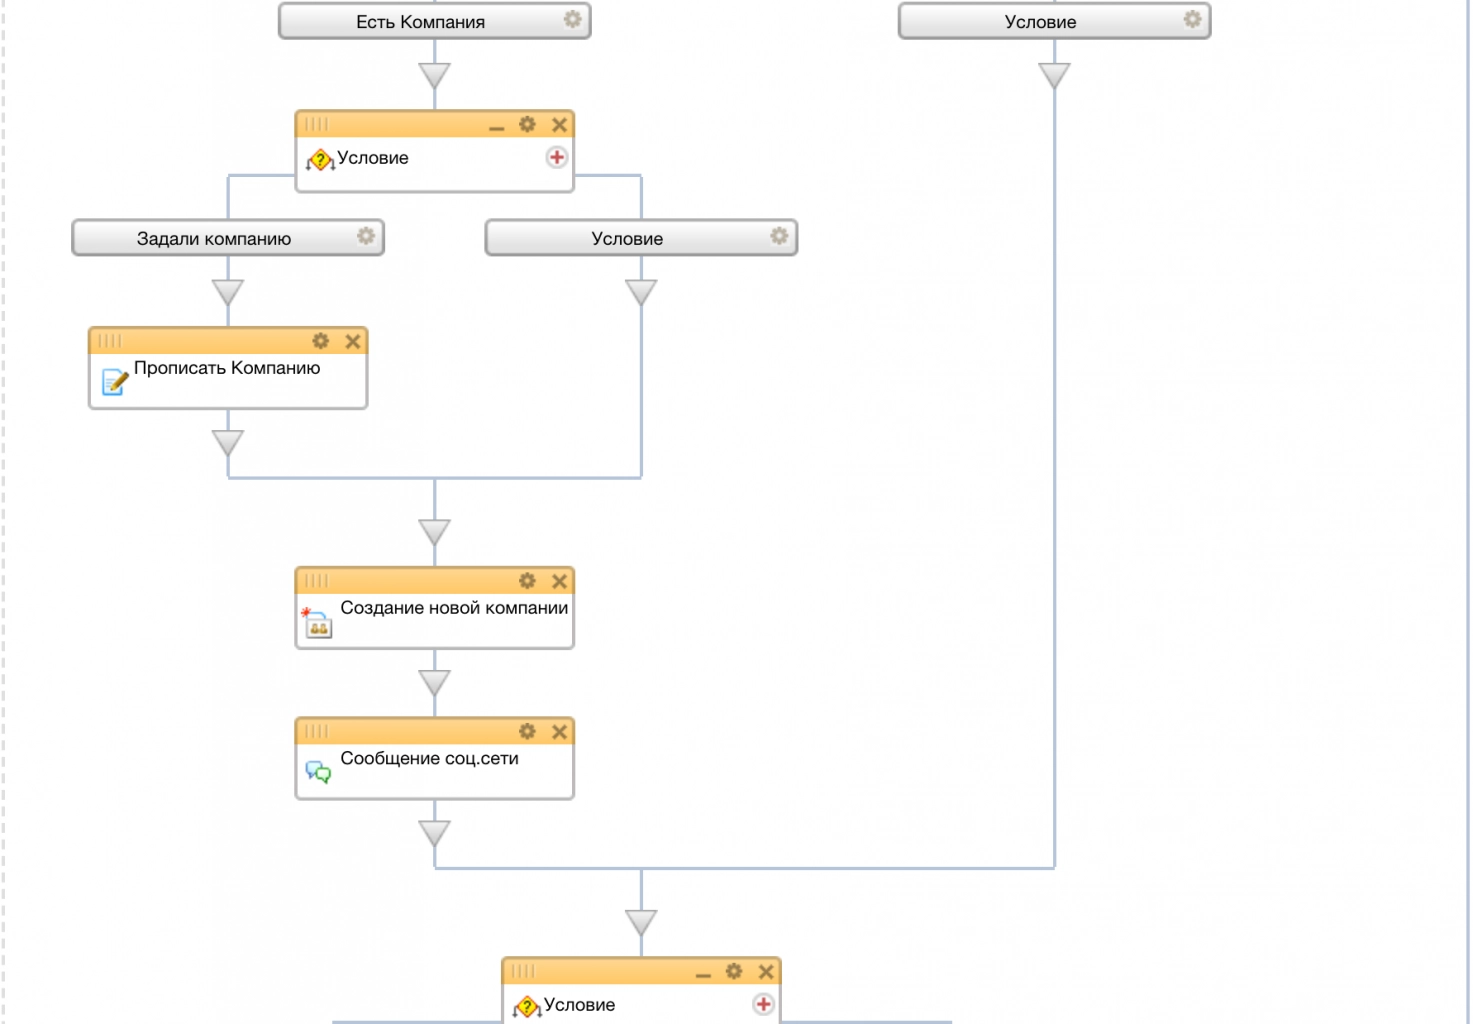
Task: Click insert arrow below Прописать Компанию block
Action: [228, 443]
